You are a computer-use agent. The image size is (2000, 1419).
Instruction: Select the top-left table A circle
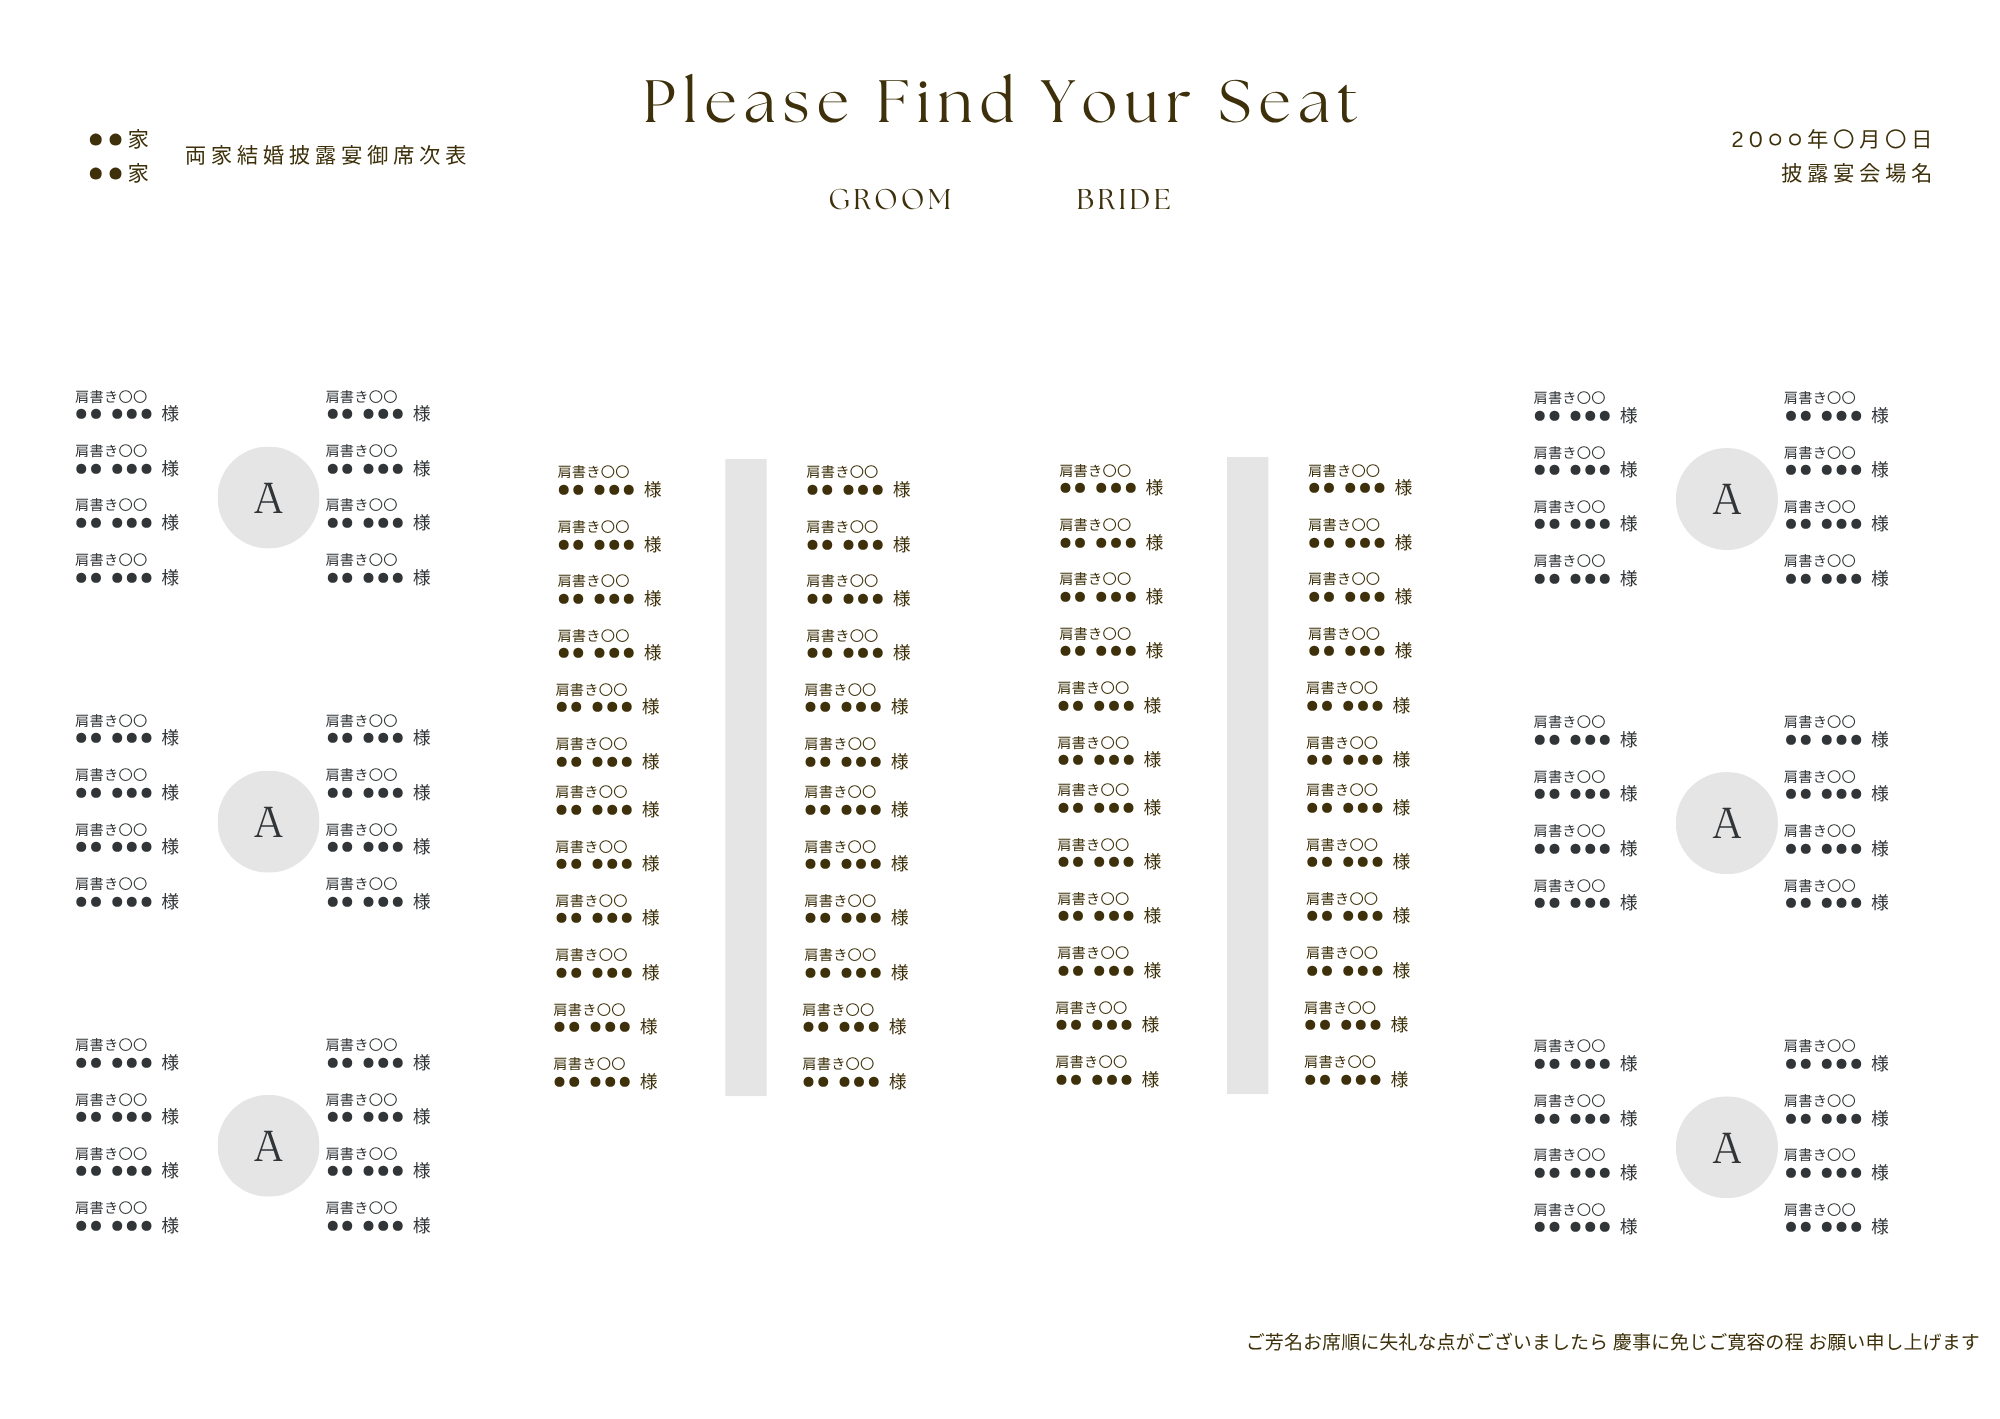pyautogui.click(x=268, y=497)
